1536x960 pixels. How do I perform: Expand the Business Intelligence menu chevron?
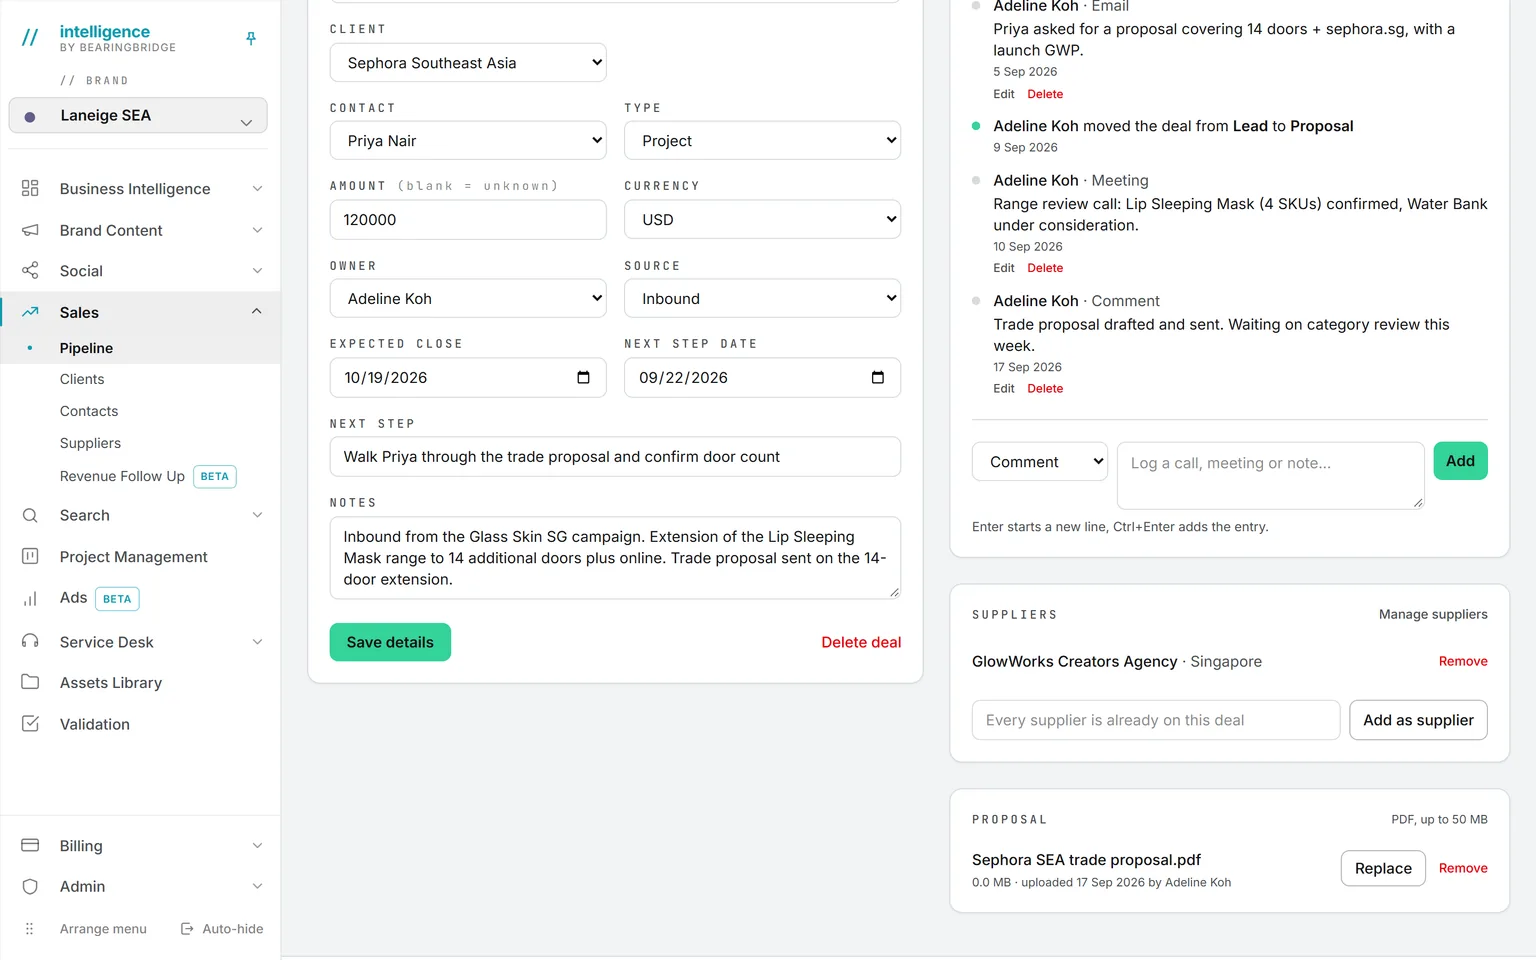(257, 188)
